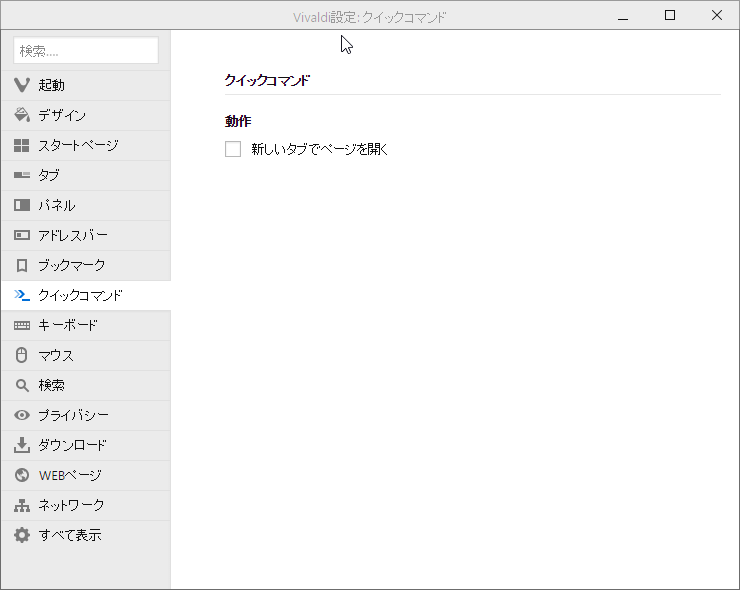This screenshot has width=740, height=590.
Task: Click the gear icon beside すべて表示
Action: pyautogui.click(x=22, y=535)
